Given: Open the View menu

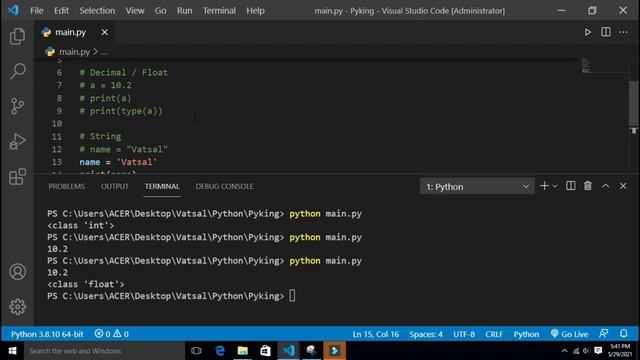Looking at the screenshot, I should click(135, 11).
